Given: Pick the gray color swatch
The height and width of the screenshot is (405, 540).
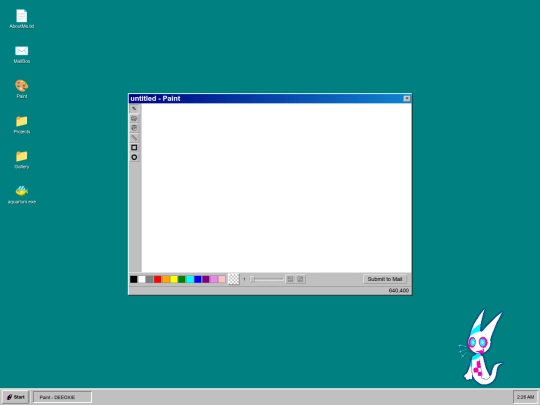Looking at the screenshot, I should (x=149, y=279).
